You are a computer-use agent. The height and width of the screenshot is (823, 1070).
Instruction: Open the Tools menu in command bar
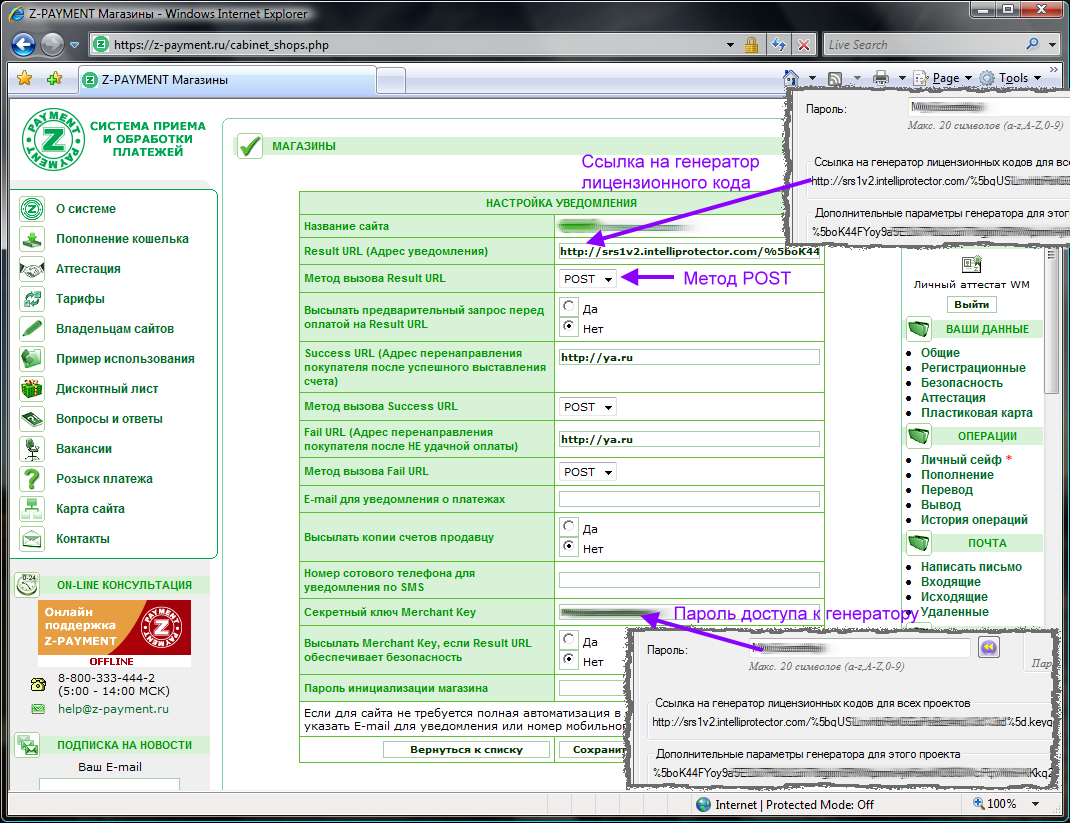click(1011, 78)
